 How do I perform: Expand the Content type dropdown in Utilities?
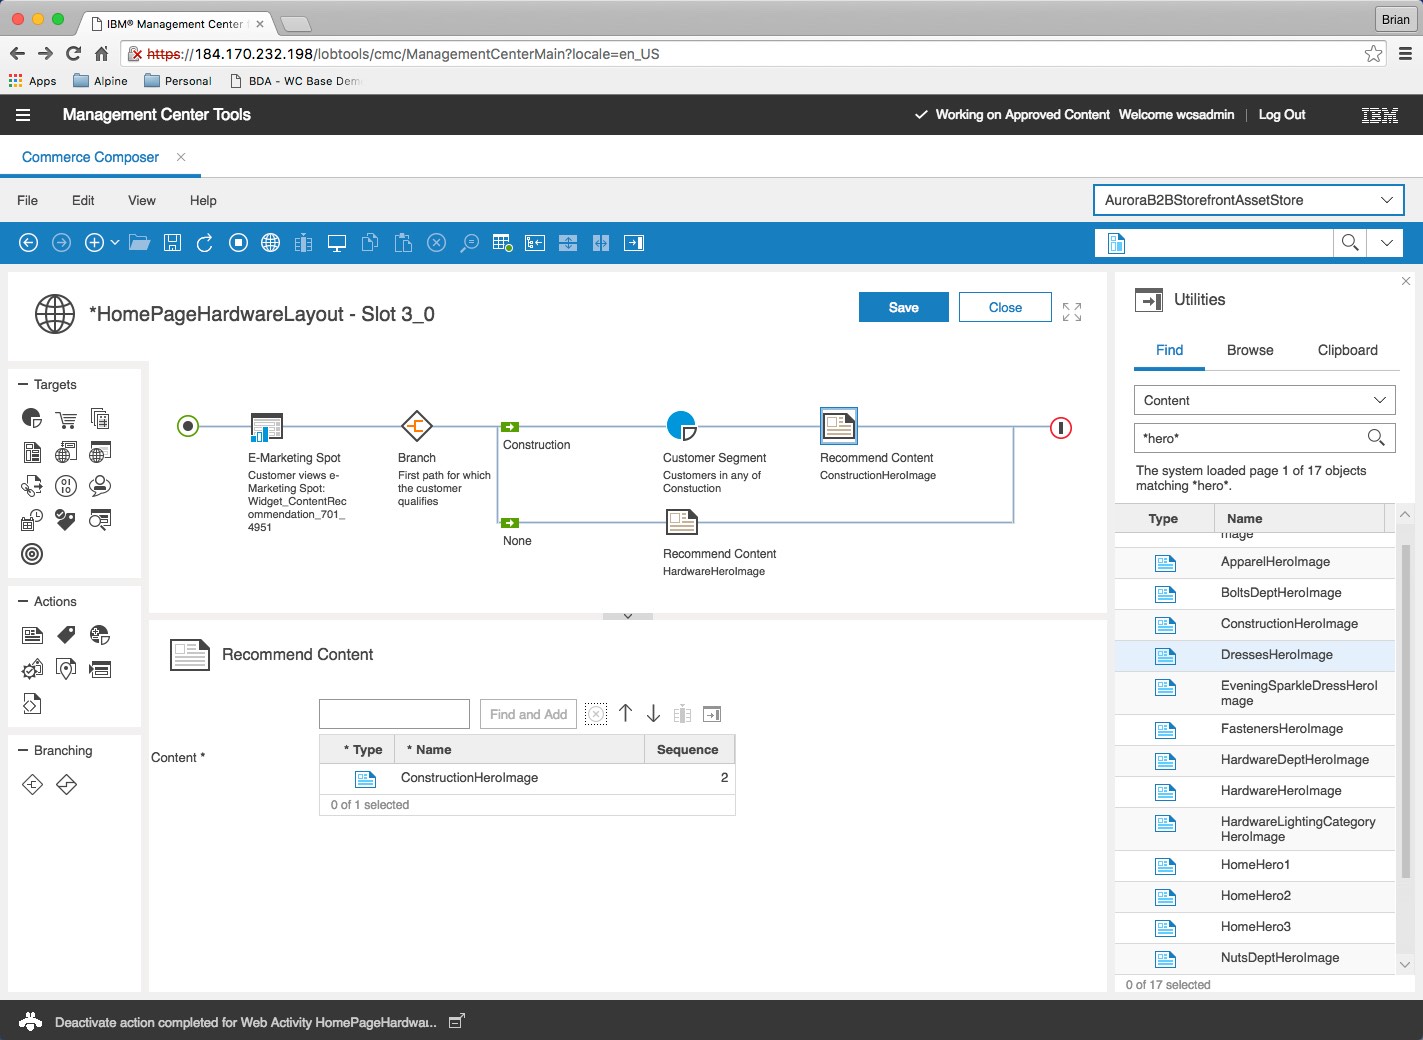(1379, 400)
